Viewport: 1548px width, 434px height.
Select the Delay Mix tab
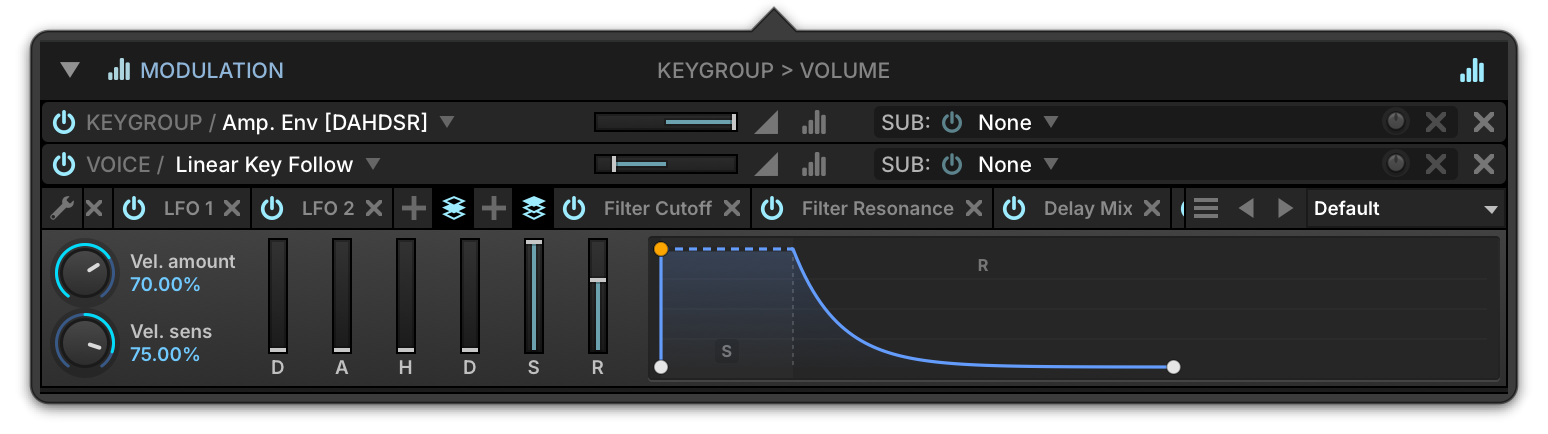1088,208
